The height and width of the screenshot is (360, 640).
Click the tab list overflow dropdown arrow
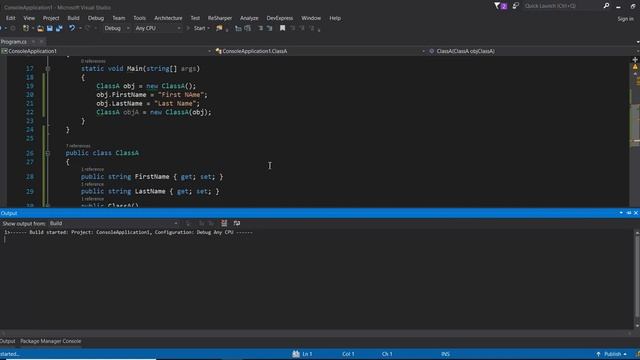tap(637, 42)
